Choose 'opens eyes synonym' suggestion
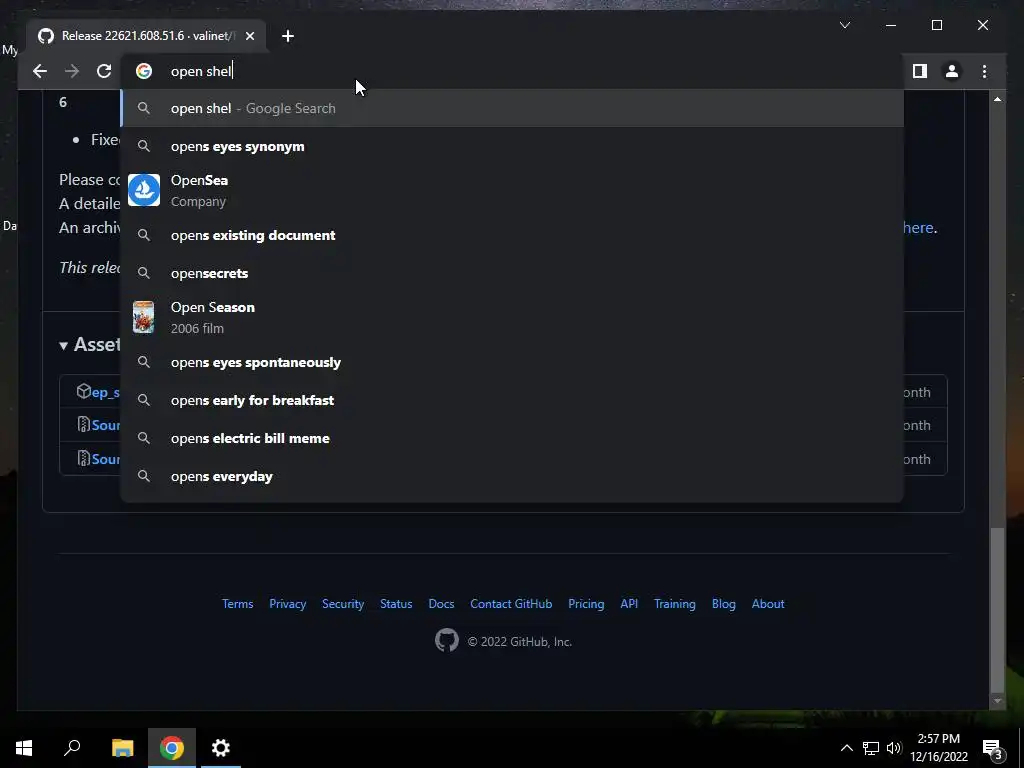This screenshot has width=1024, height=768. pyautogui.click(x=513, y=146)
